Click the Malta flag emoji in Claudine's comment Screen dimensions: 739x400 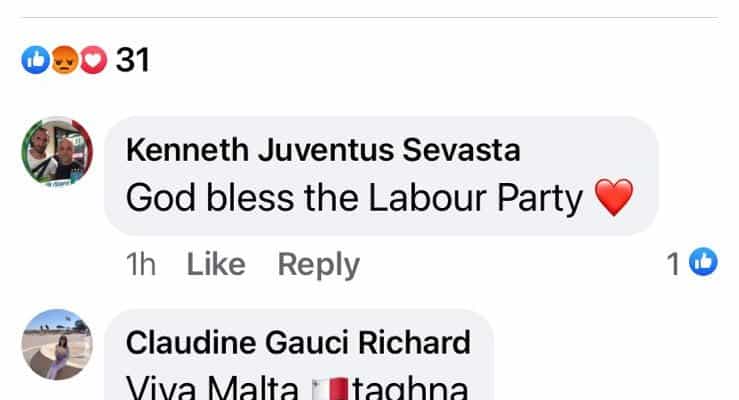[x=330, y=389]
